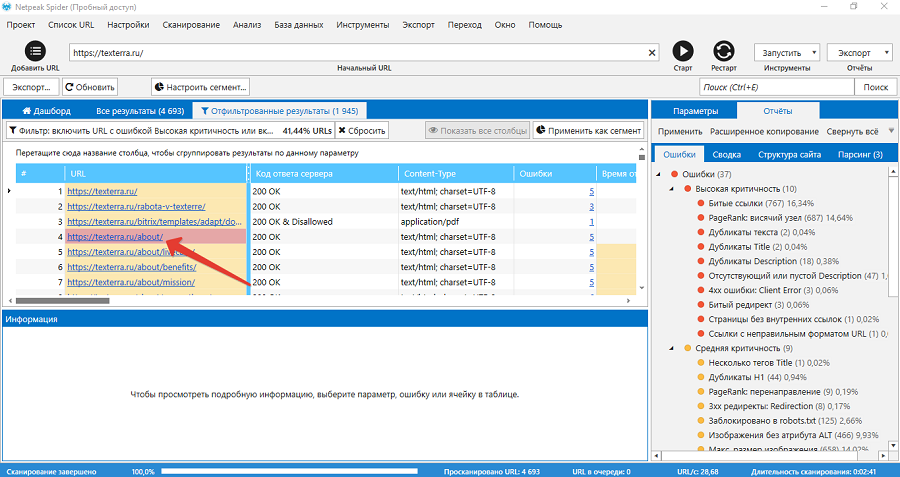
Task: Sort by the Content-Type column header
Action: tap(456, 173)
